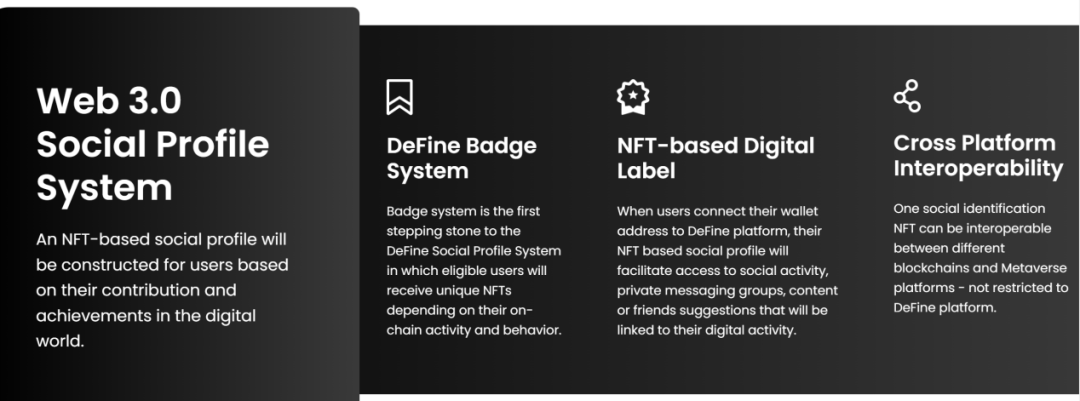This screenshot has width=1080, height=401.
Task: Click the text linked to their digital activity
Action: coord(706,330)
